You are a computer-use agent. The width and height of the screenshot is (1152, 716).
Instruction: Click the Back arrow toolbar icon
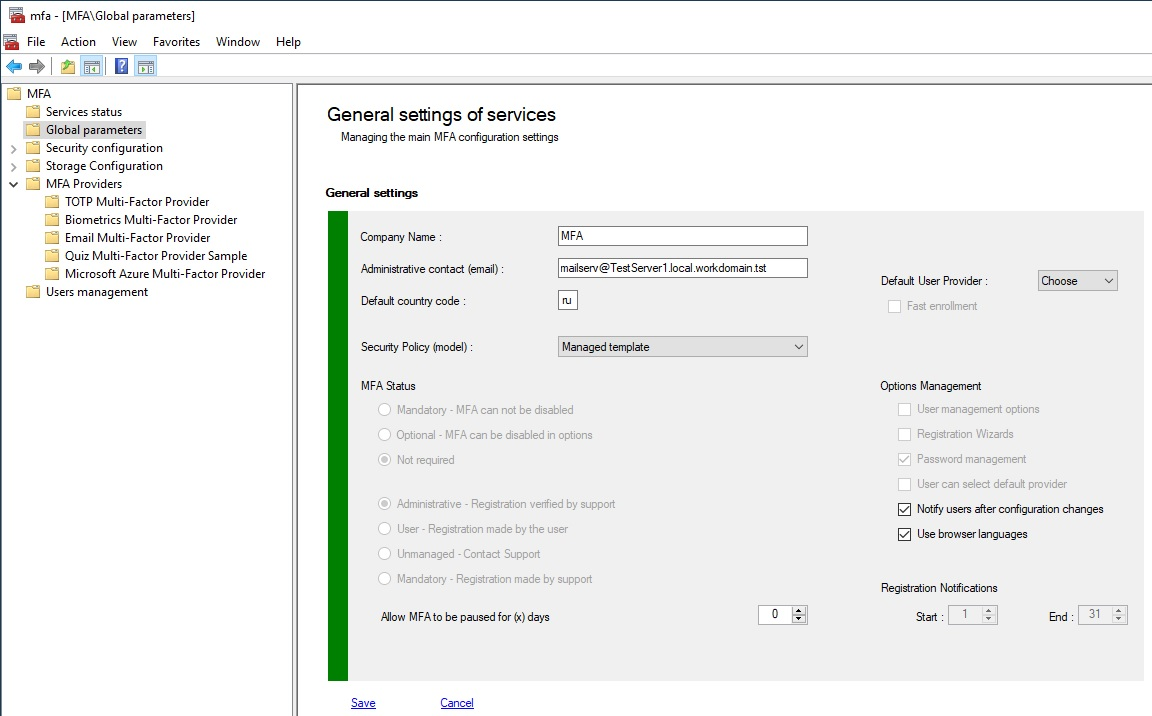click(x=14, y=67)
